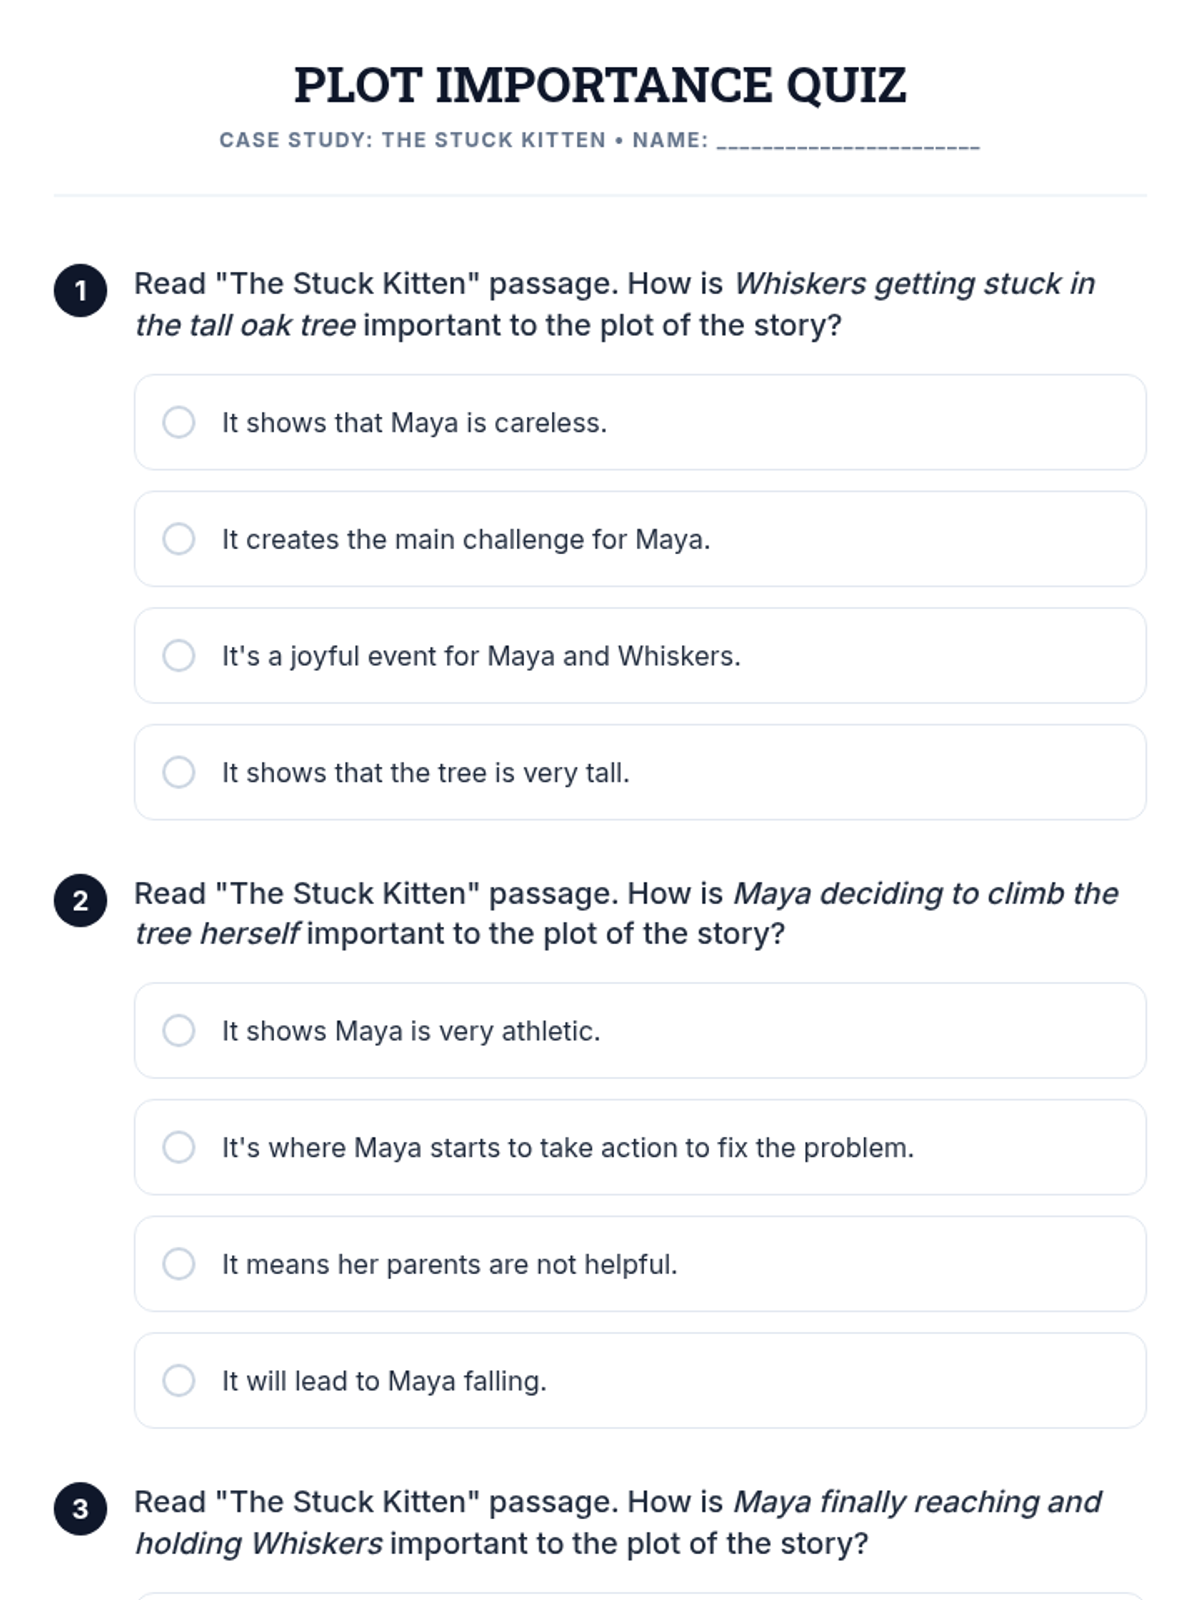Screen dimensions: 1200x1600
Task: Click the "Case Study: The Stuck Kitten" subtitle
Action: click(412, 140)
